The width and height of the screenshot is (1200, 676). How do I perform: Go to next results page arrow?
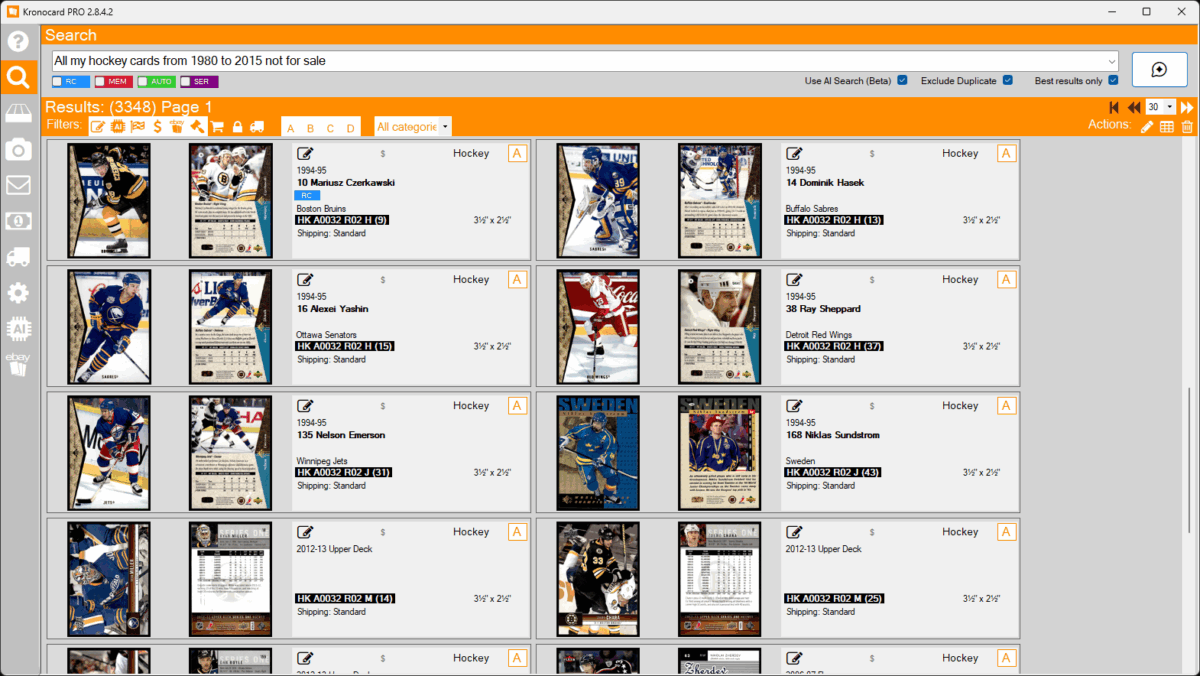1187,107
